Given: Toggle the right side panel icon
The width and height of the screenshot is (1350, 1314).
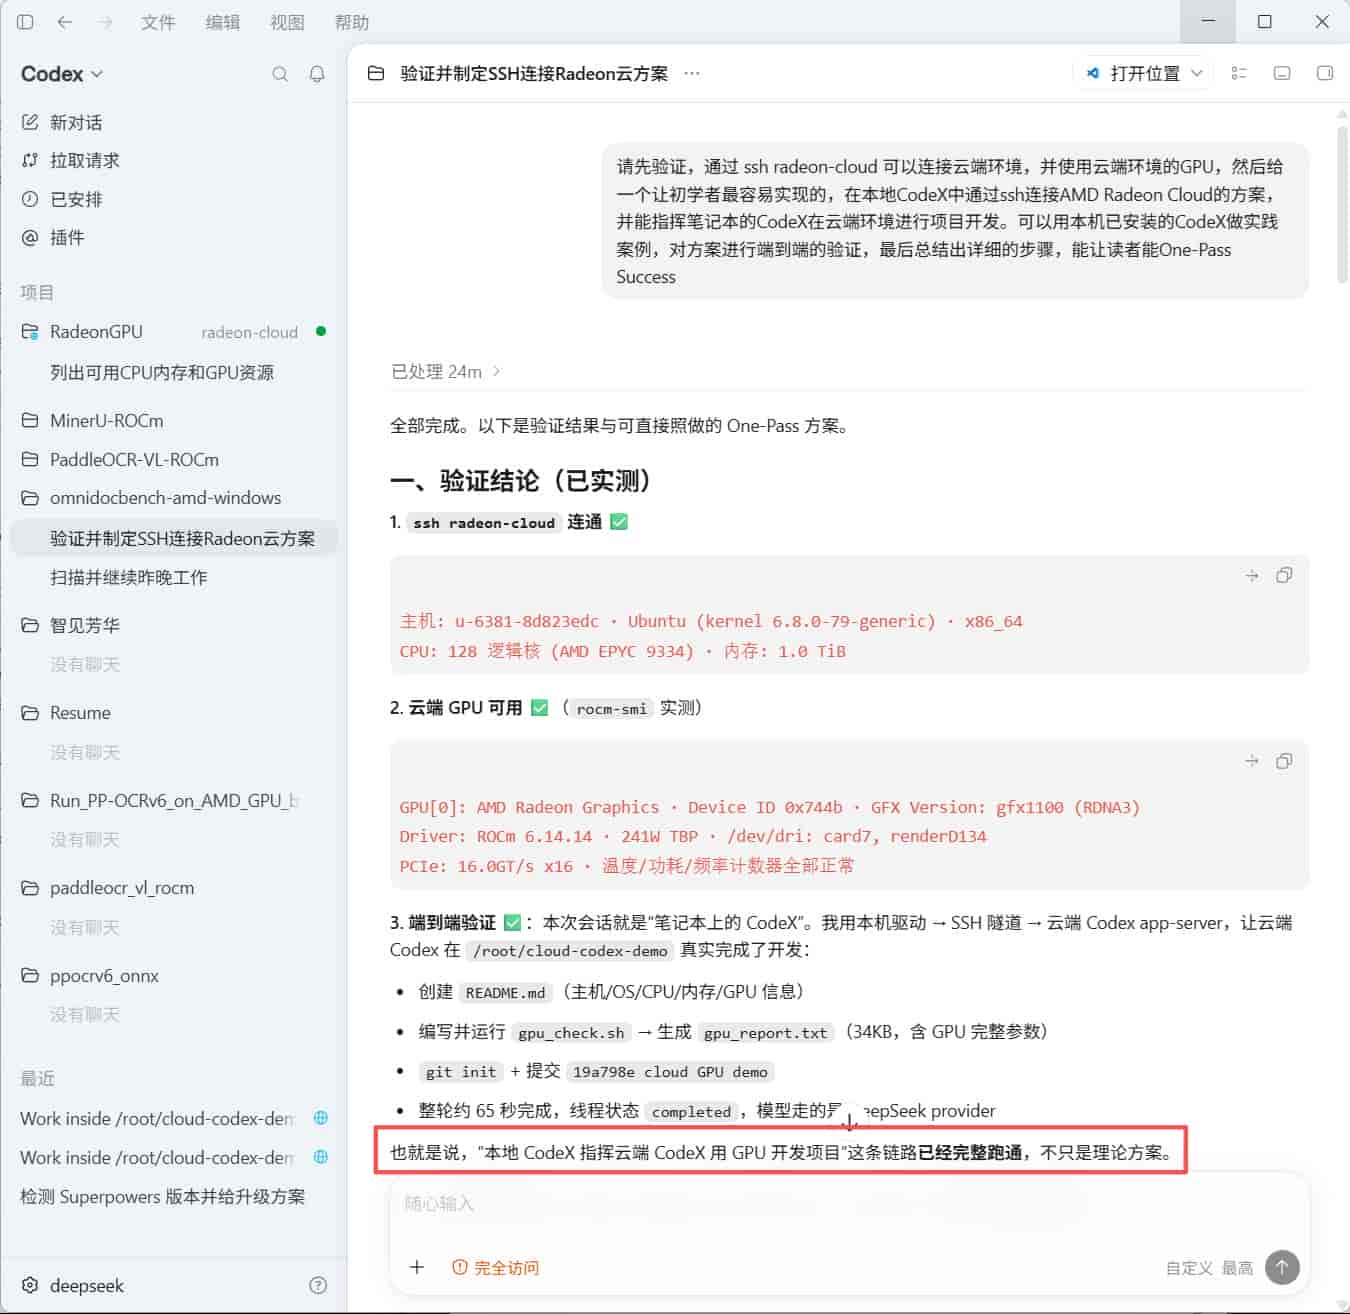Looking at the screenshot, I should click(x=1325, y=74).
